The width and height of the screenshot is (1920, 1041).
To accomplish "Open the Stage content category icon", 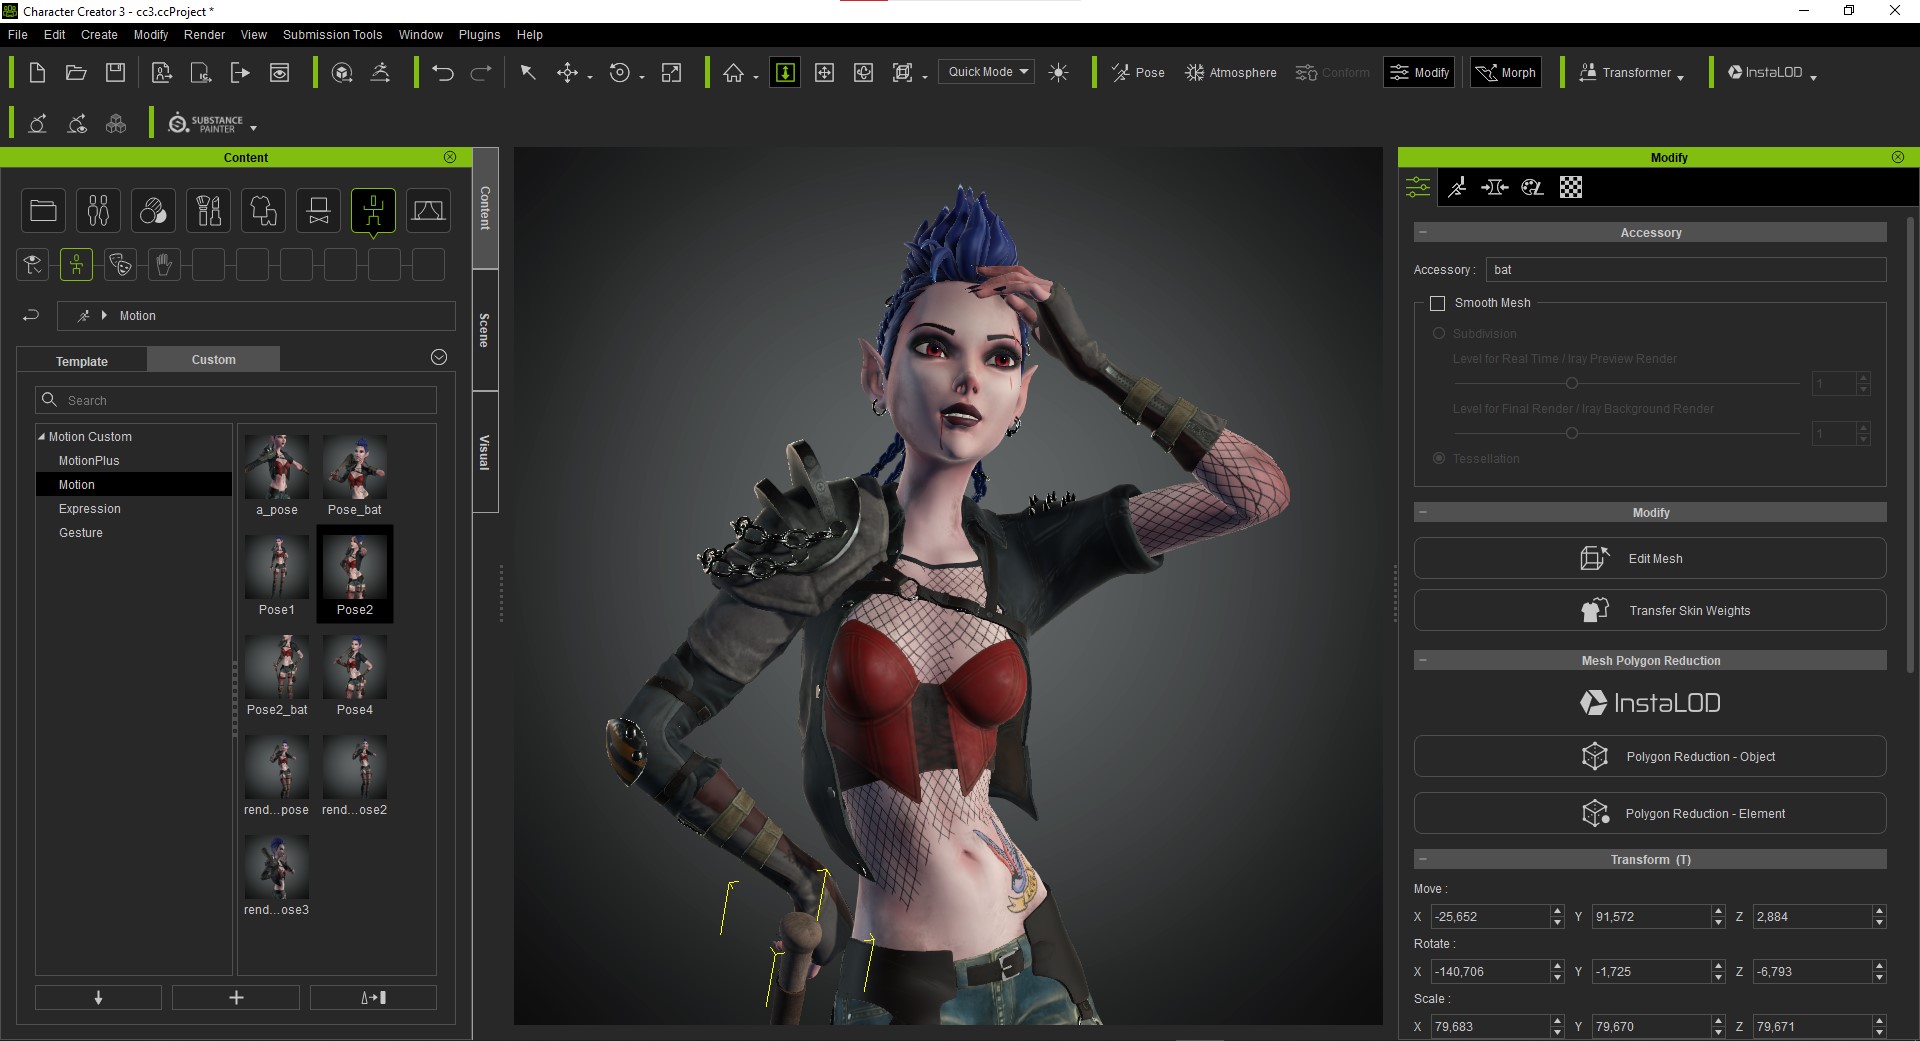I will [428, 210].
